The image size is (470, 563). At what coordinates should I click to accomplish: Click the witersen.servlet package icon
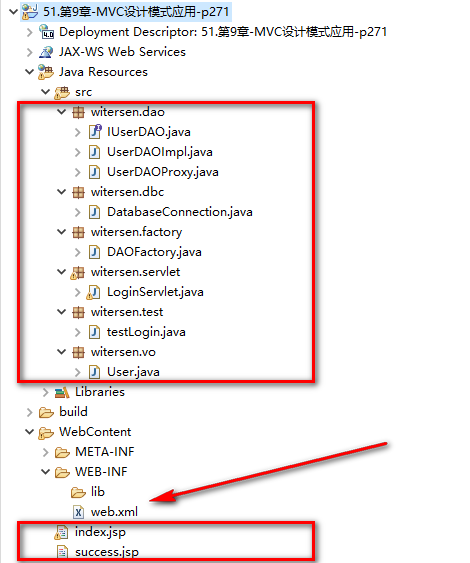(x=78, y=272)
